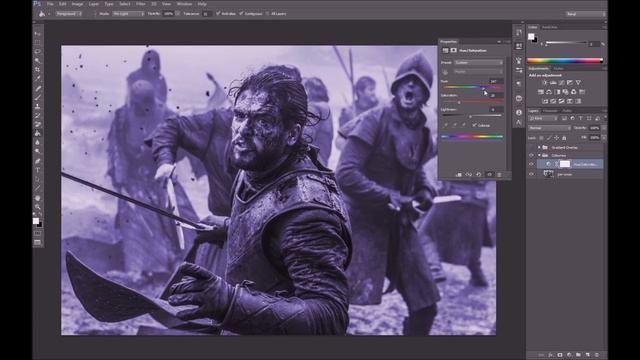The width and height of the screenshot is (640, 360).
Task: Click the Saturation slider handle
Action: [459, 102]
